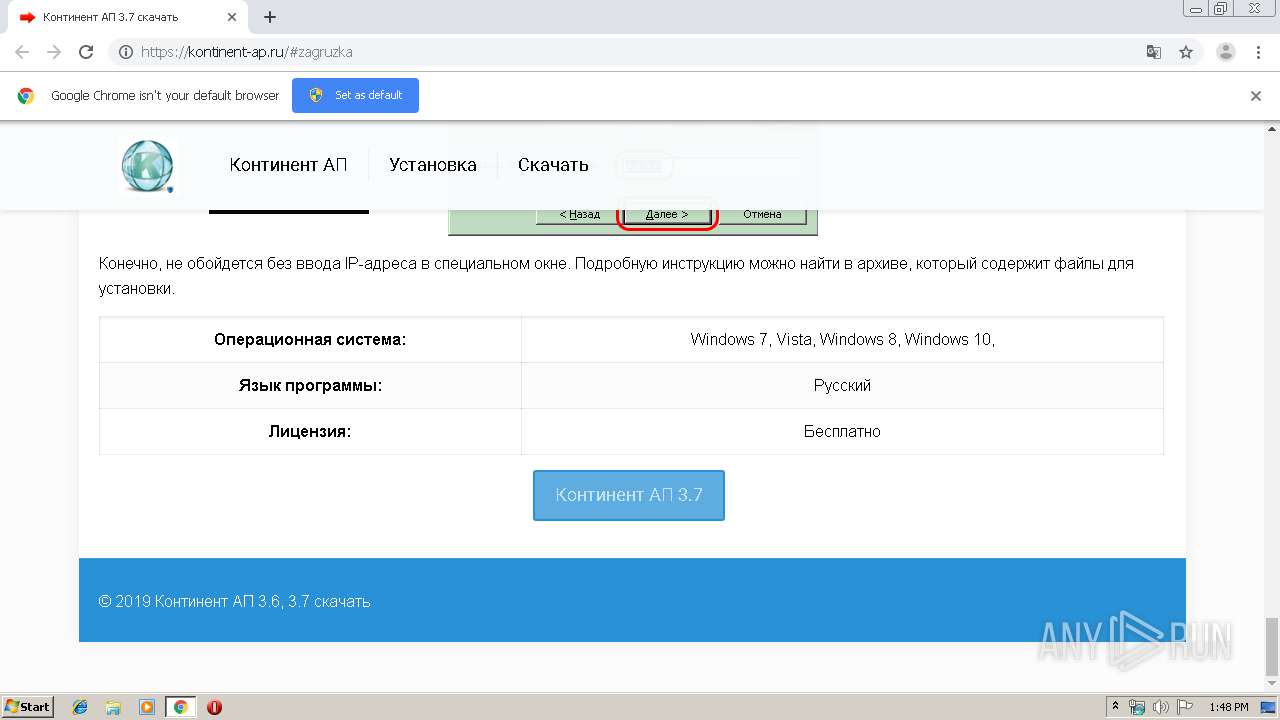Click the browser back arrow

point(22,52)
